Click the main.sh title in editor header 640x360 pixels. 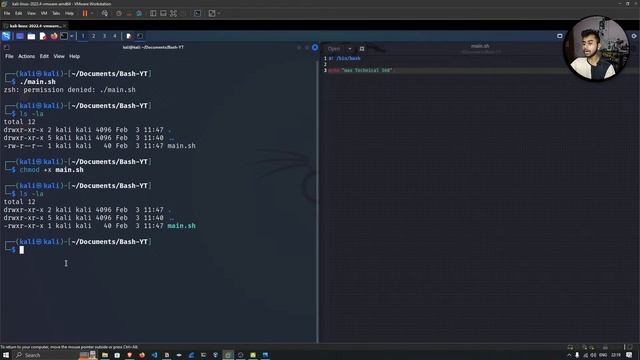(x=480, y=46)
